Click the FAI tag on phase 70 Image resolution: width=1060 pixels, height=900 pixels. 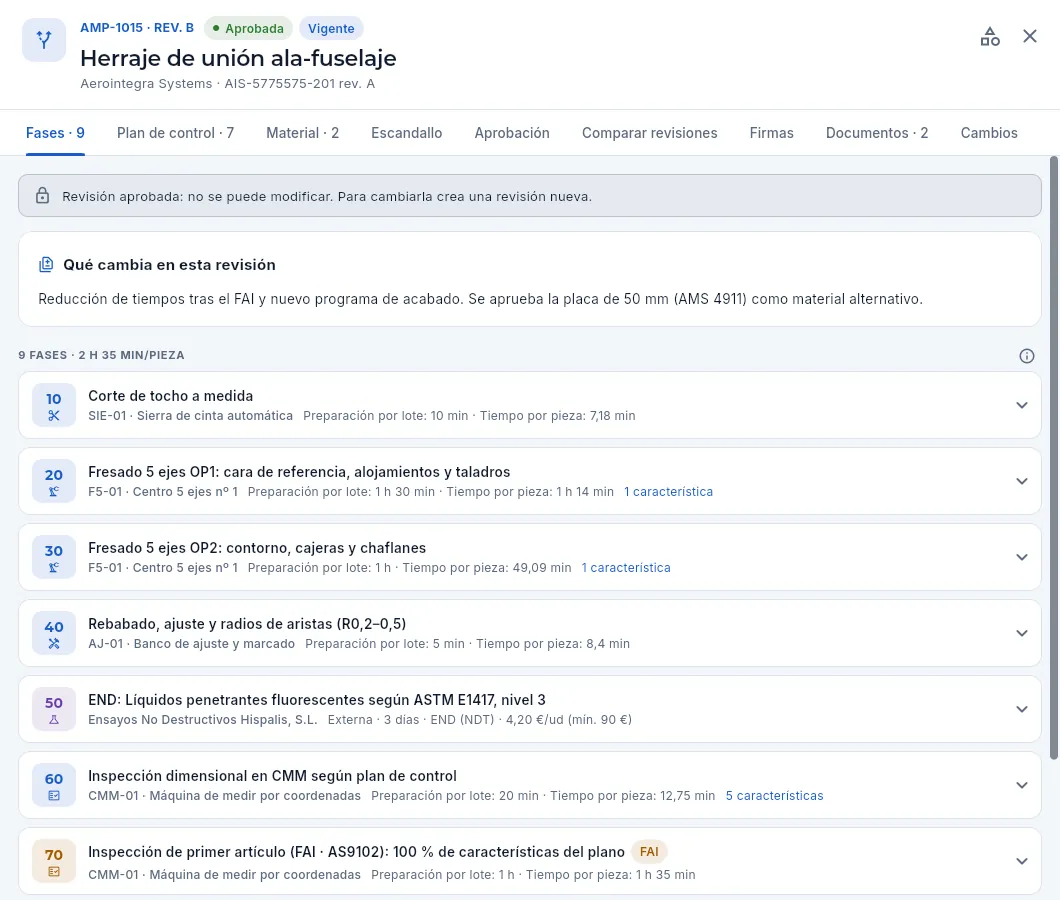point(649,852)
